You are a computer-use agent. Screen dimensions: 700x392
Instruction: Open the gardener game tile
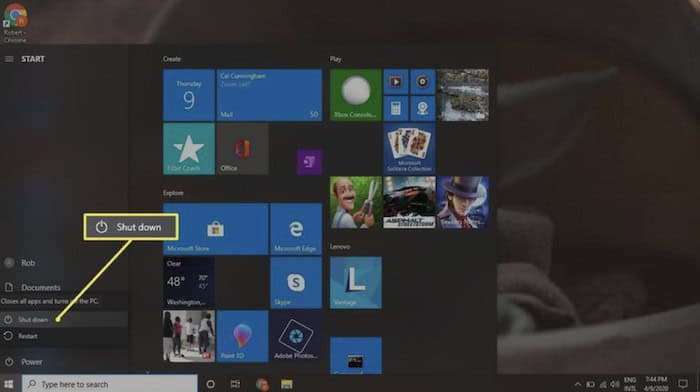coord(355,202)
